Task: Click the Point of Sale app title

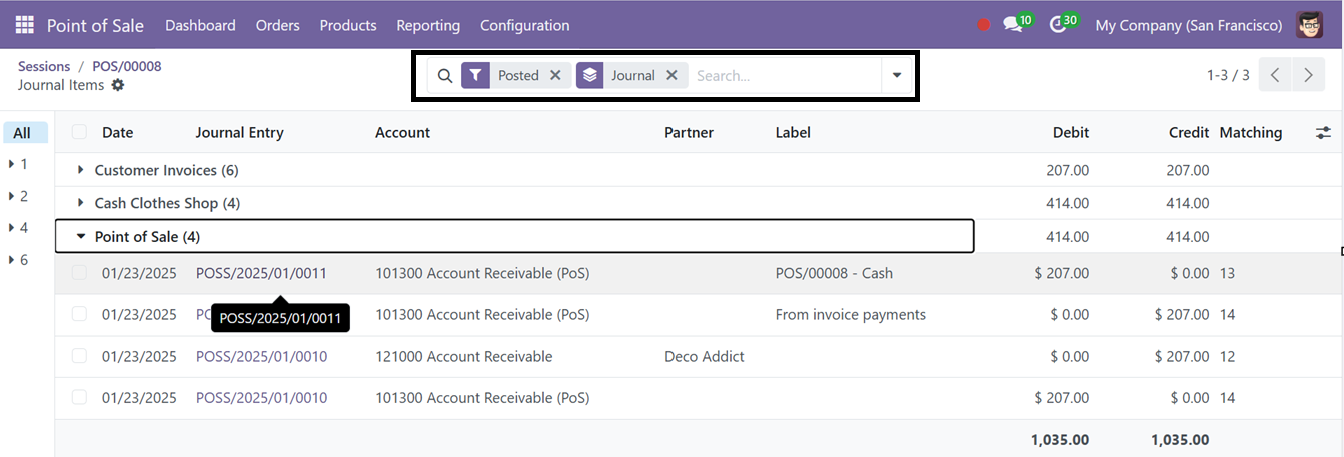Action: [x=95, y=25]
